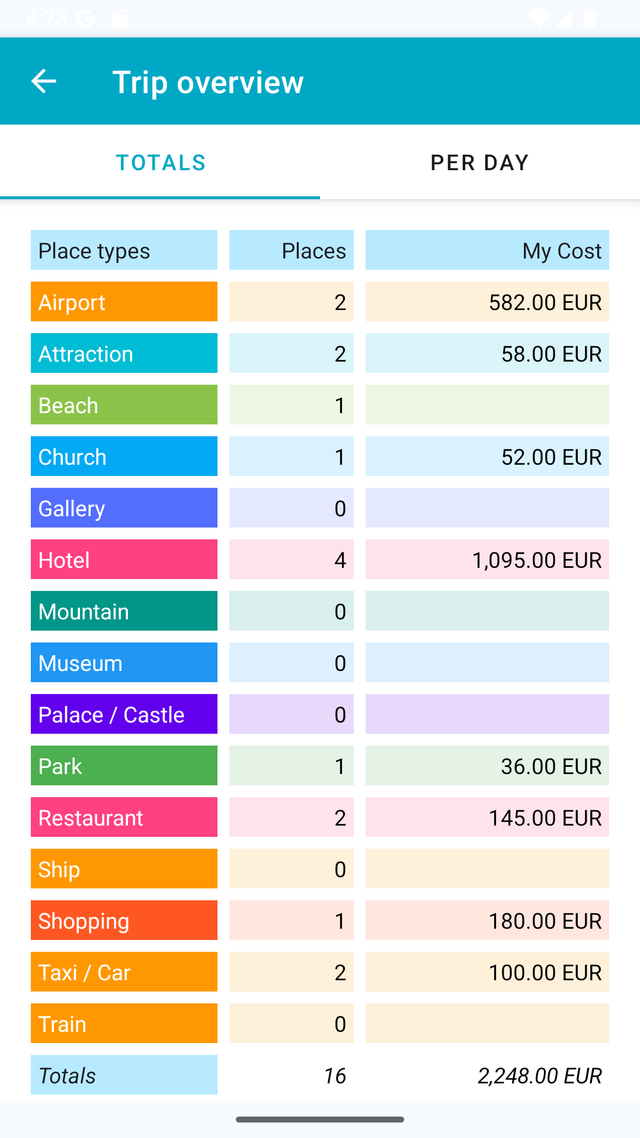Open the Church row cost value
The height and width of the screenshot is (1138, 640).
(x=487, y=456)
